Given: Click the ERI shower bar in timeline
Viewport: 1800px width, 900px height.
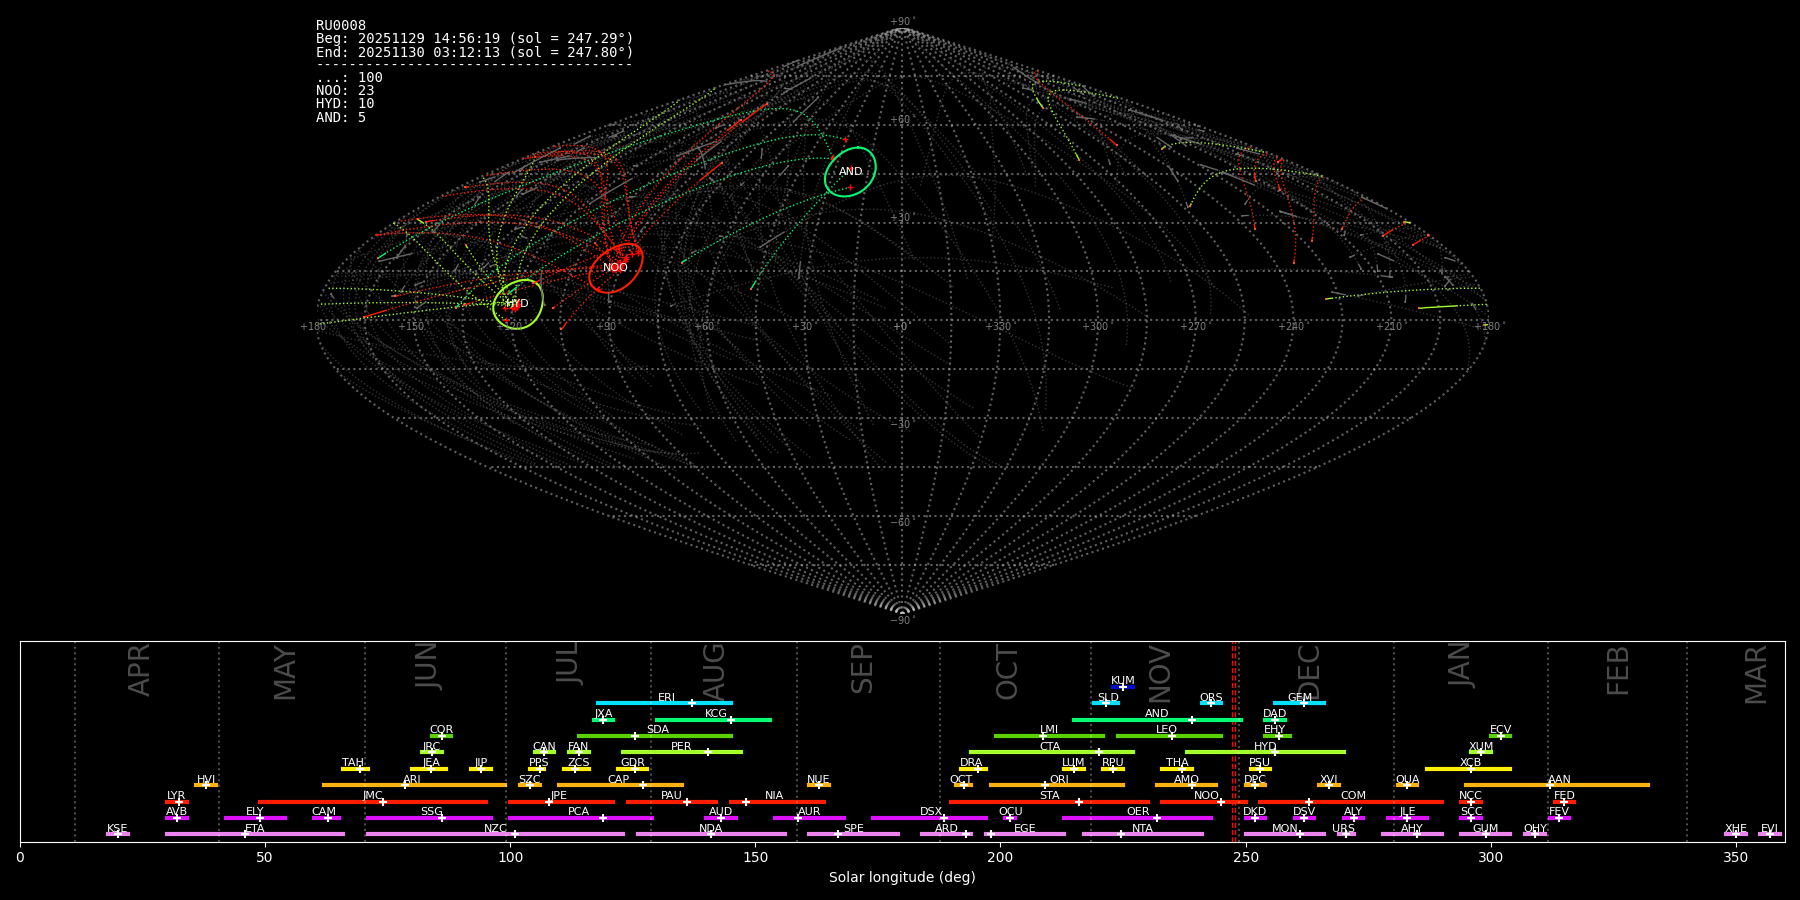Looking at the screenshot, I should point(664,703).
